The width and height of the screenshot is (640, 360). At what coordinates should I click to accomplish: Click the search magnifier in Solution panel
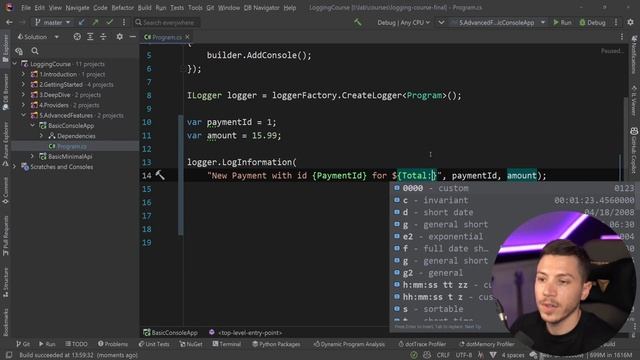click(x=35, y=51)
